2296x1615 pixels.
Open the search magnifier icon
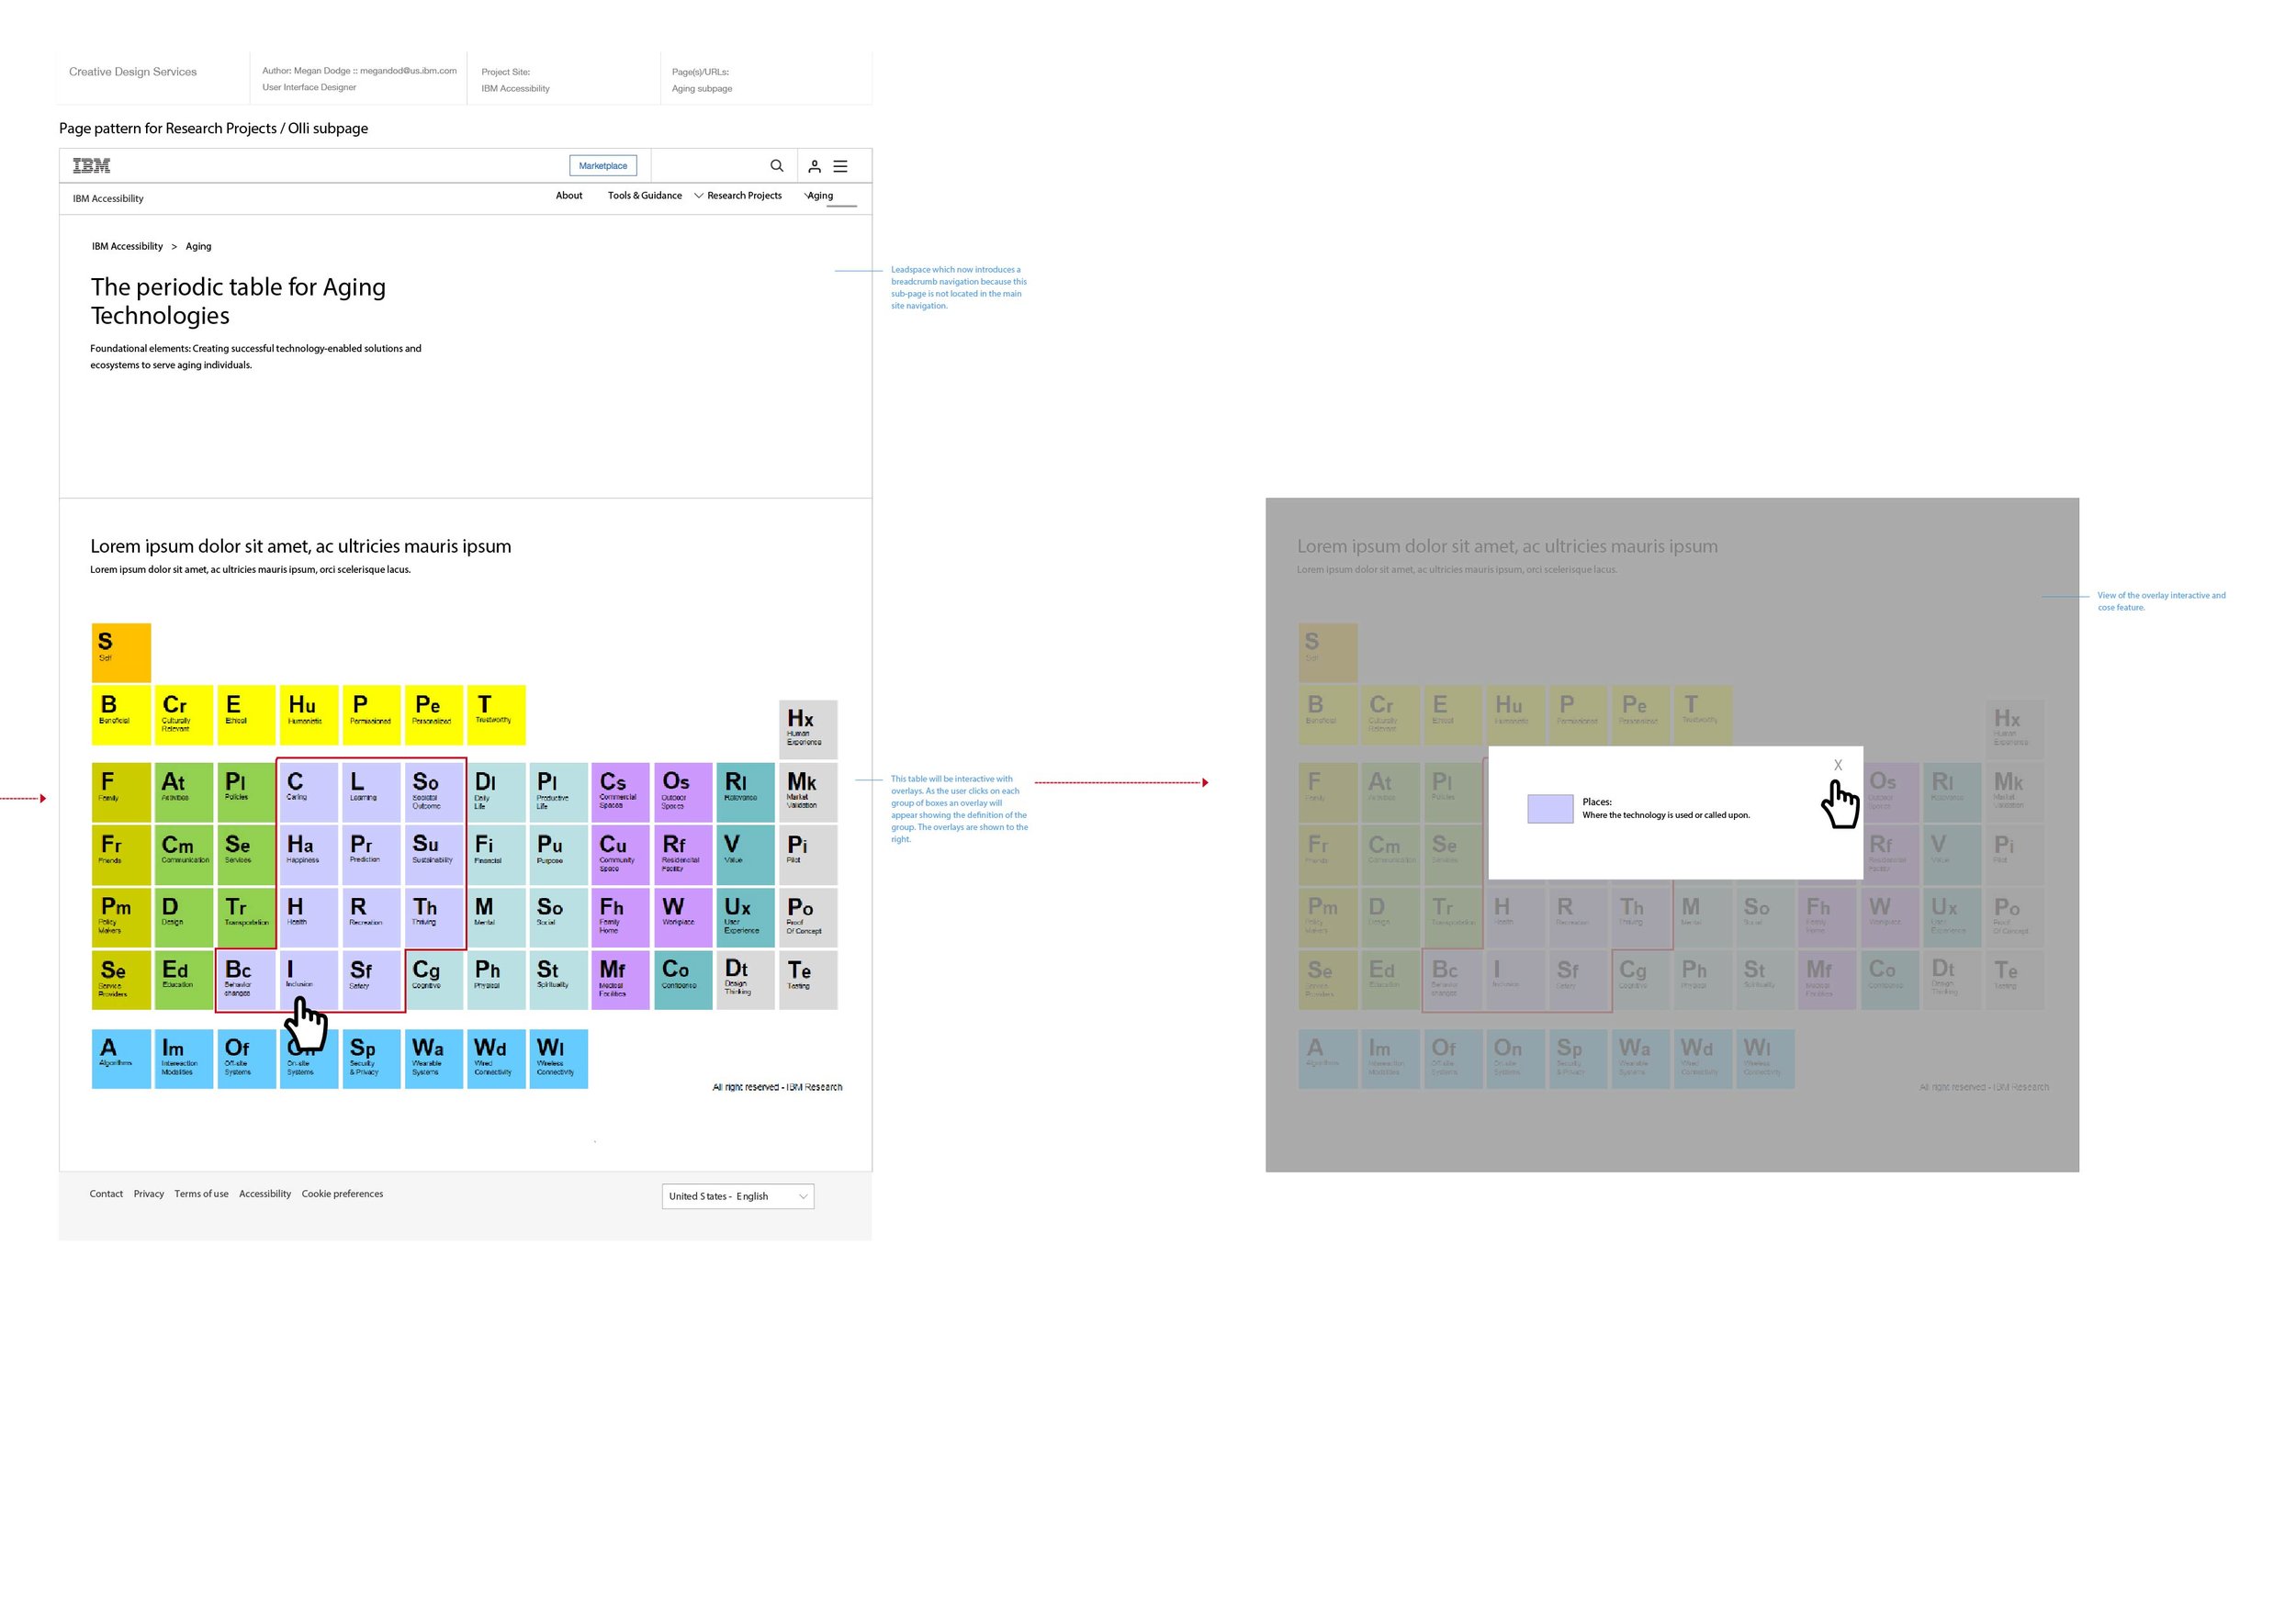coord(776,166)
